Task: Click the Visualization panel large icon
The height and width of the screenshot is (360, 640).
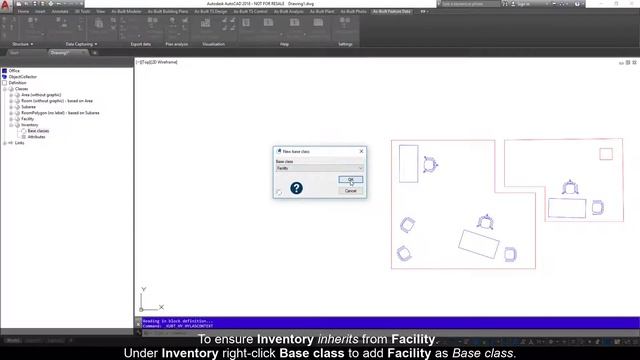Action: [205, 24]
